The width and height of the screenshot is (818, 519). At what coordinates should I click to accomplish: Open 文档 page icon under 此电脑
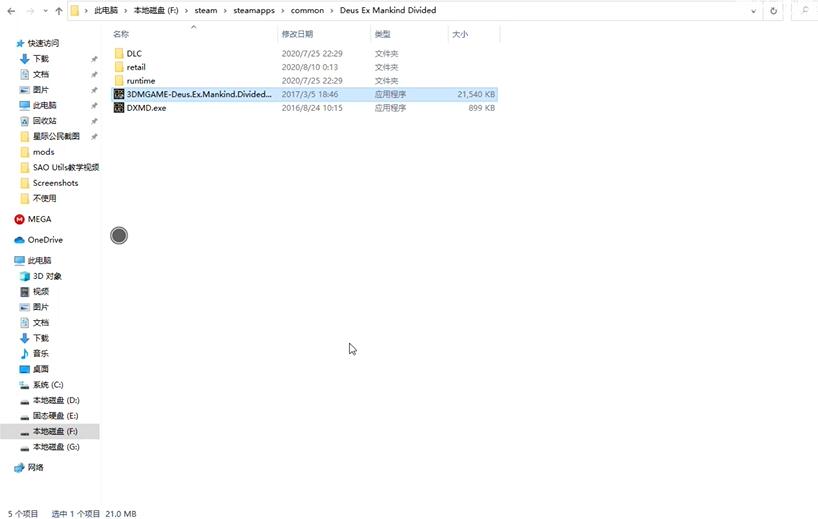click(x=25, y=322)
